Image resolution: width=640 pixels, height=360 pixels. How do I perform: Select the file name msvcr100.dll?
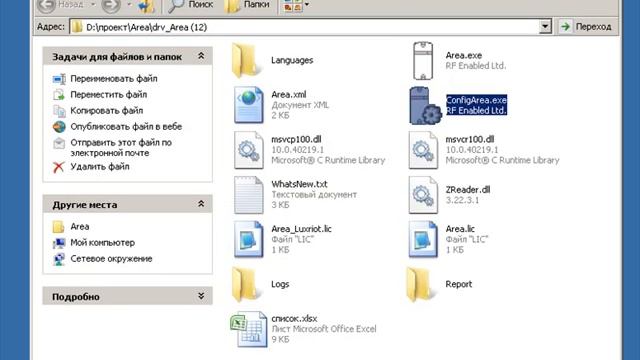click(x=470, y=139)
